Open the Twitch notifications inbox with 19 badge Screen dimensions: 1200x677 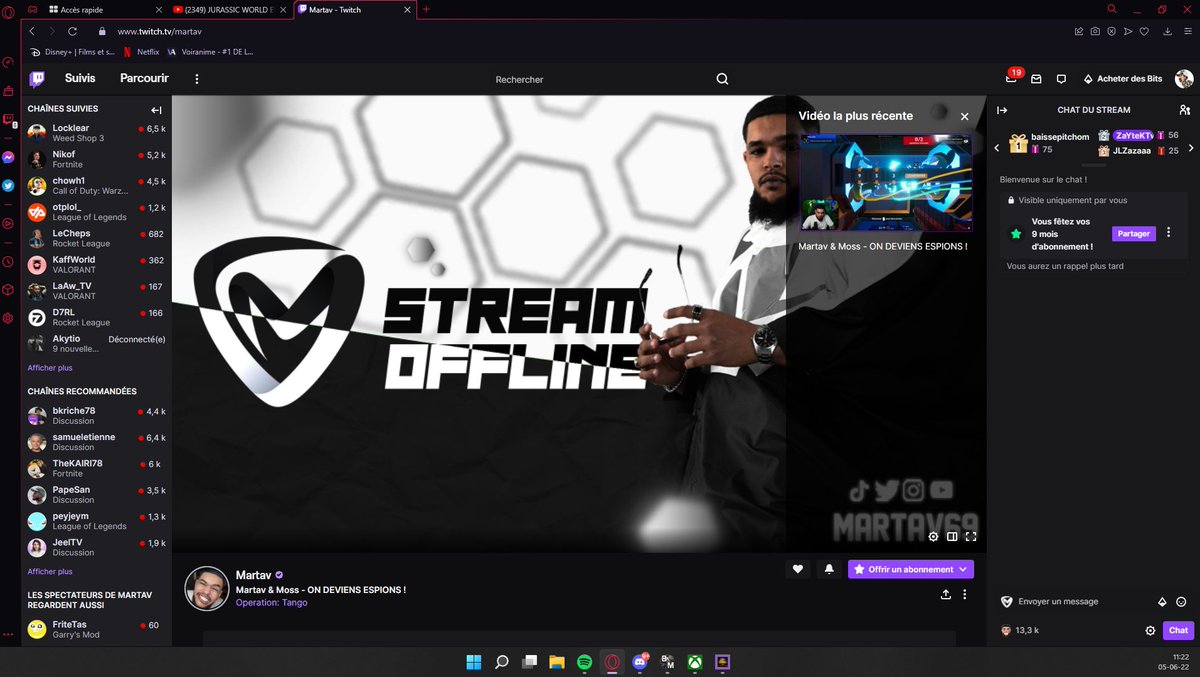[x=1012, y=78]
